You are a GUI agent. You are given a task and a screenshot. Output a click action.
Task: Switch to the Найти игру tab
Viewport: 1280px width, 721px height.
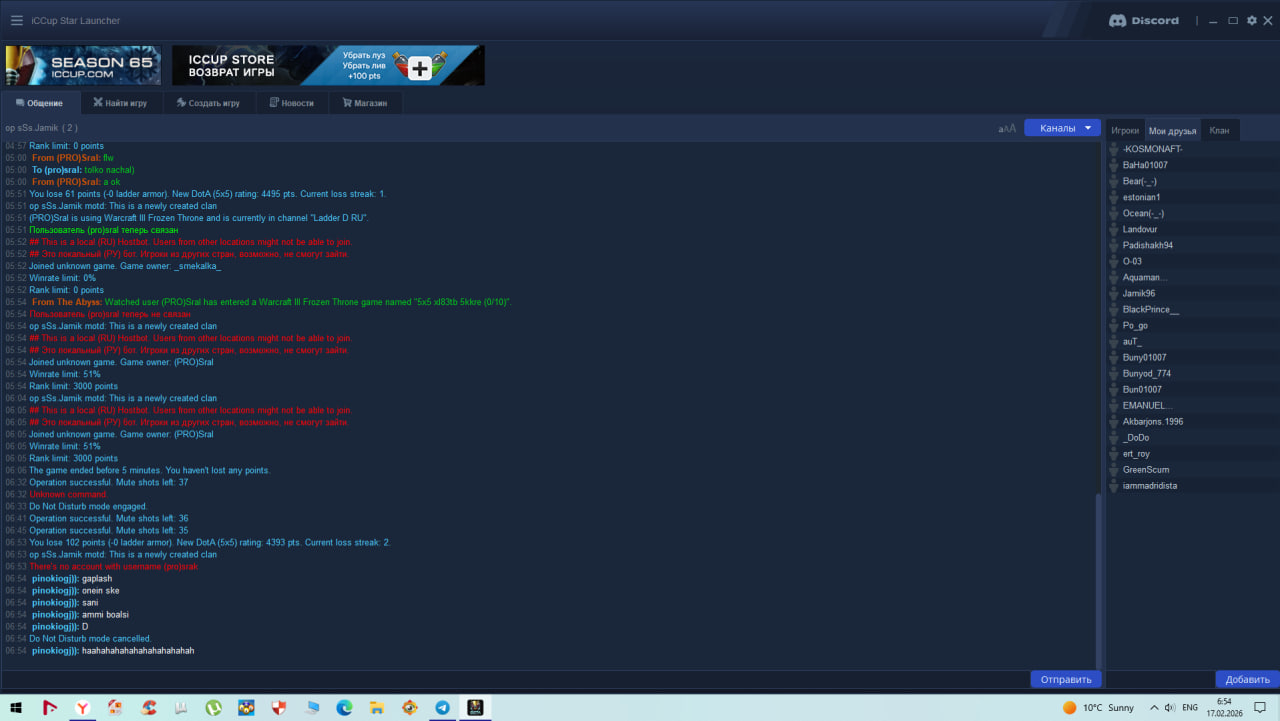120,103
